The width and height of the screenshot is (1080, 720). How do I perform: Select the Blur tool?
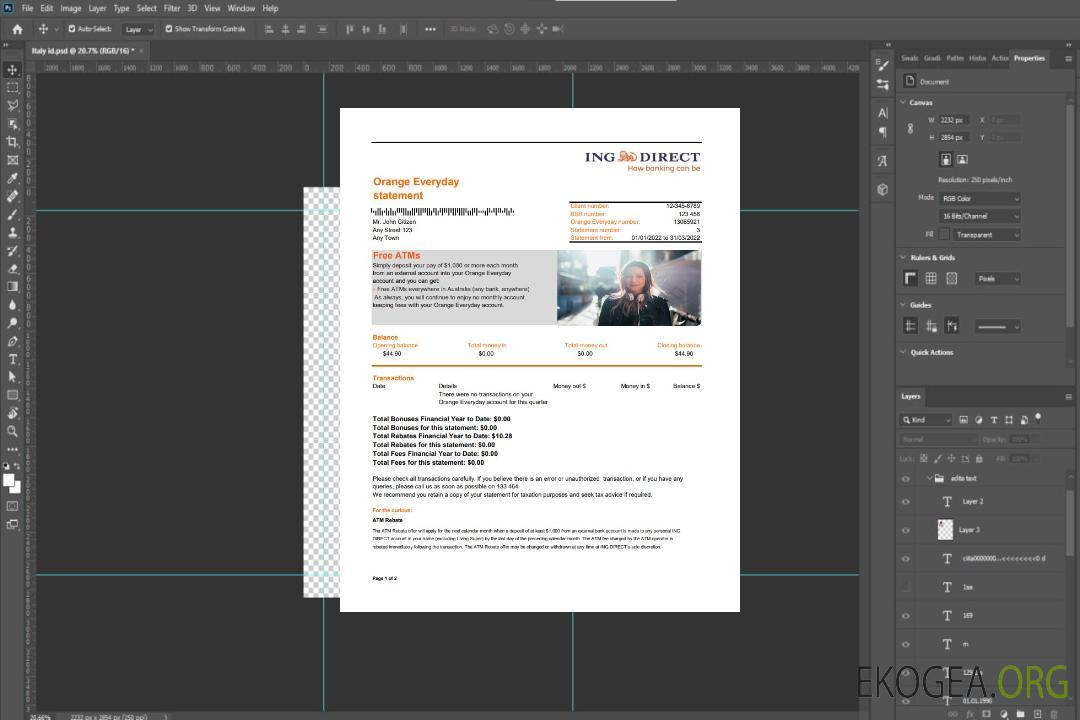click(12, 305)
